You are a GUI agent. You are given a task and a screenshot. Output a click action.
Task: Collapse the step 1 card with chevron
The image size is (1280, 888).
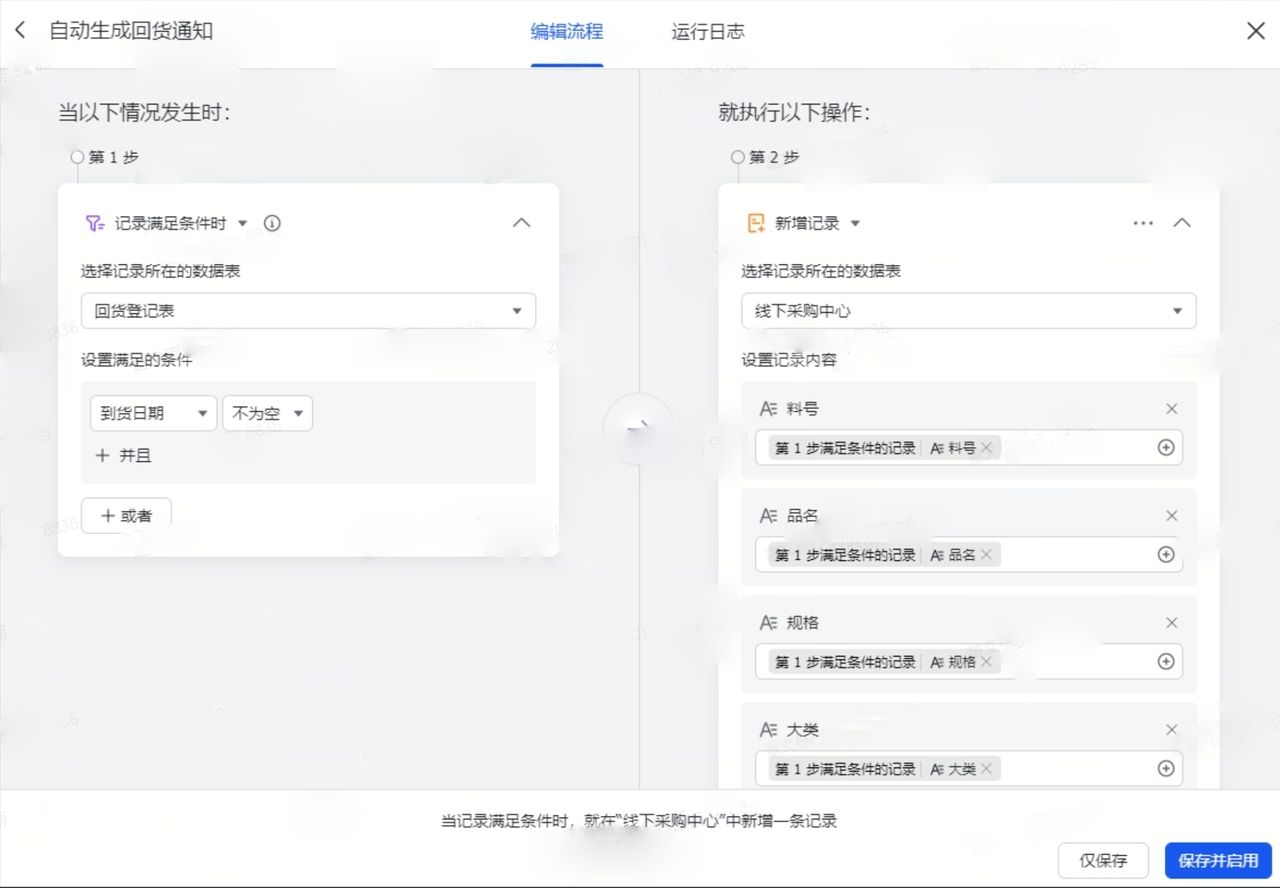[521, 223]
